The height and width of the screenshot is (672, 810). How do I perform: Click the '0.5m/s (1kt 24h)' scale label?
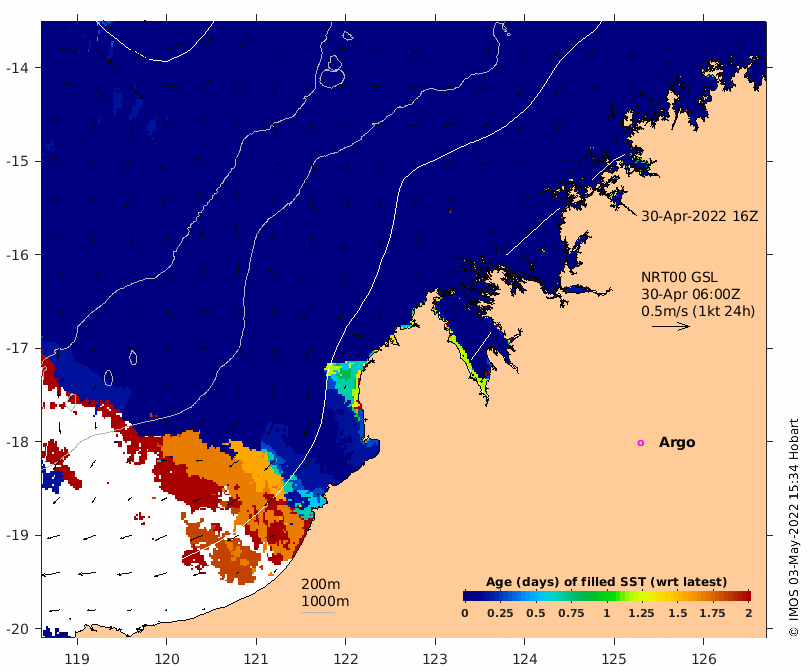pyautogui.click(x=698, y=311)
